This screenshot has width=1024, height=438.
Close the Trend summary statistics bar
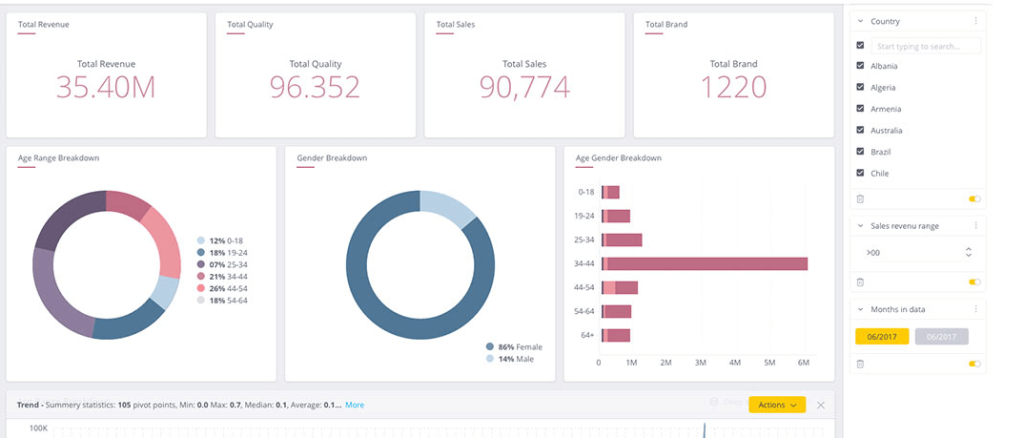821,405
